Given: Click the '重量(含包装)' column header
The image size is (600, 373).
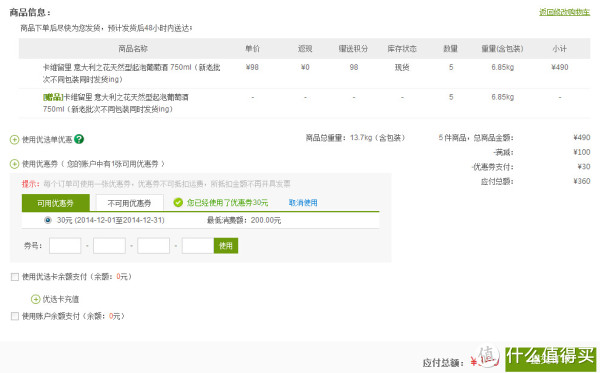Looking at the screenshot, I should tap(502, 49).
